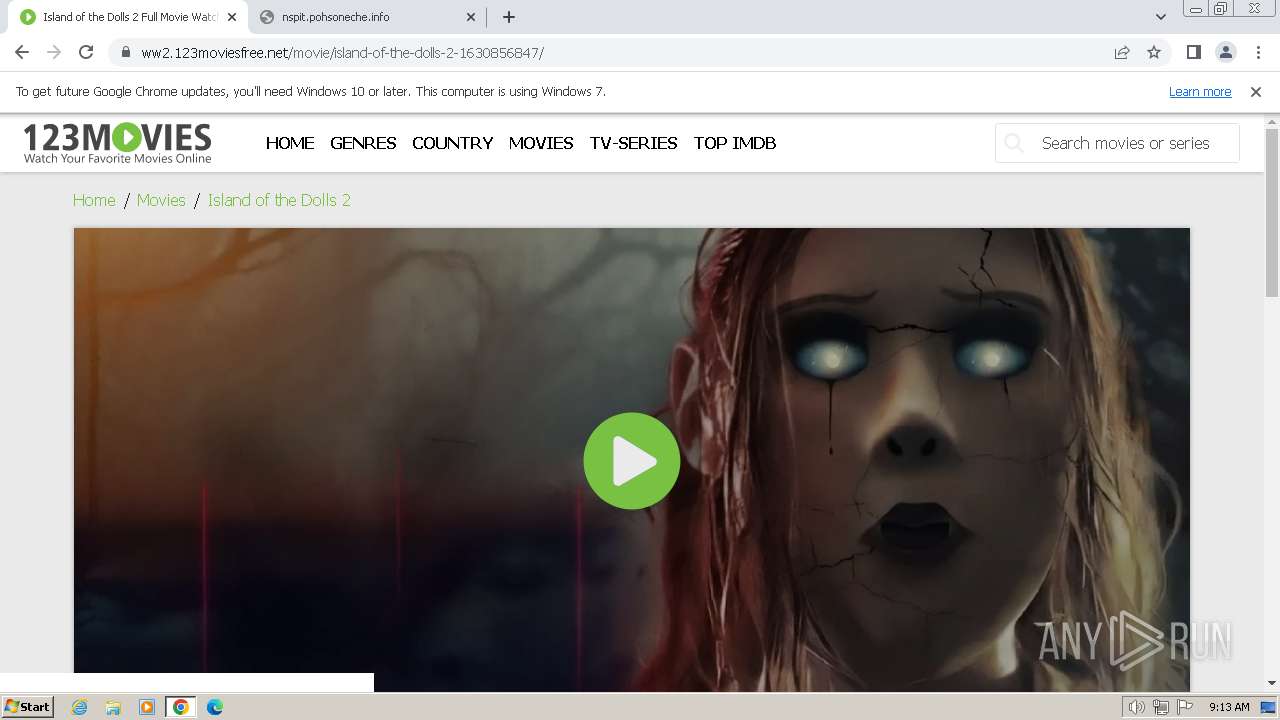Click Island of the Dolls 2 breadcrumb
1280x720 pixels.
279,200
